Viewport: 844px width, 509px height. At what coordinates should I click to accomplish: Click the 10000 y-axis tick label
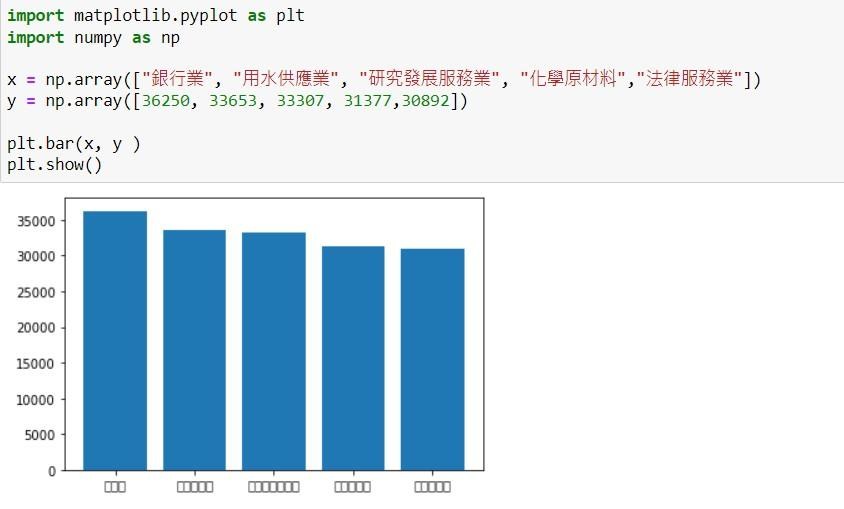36,400
